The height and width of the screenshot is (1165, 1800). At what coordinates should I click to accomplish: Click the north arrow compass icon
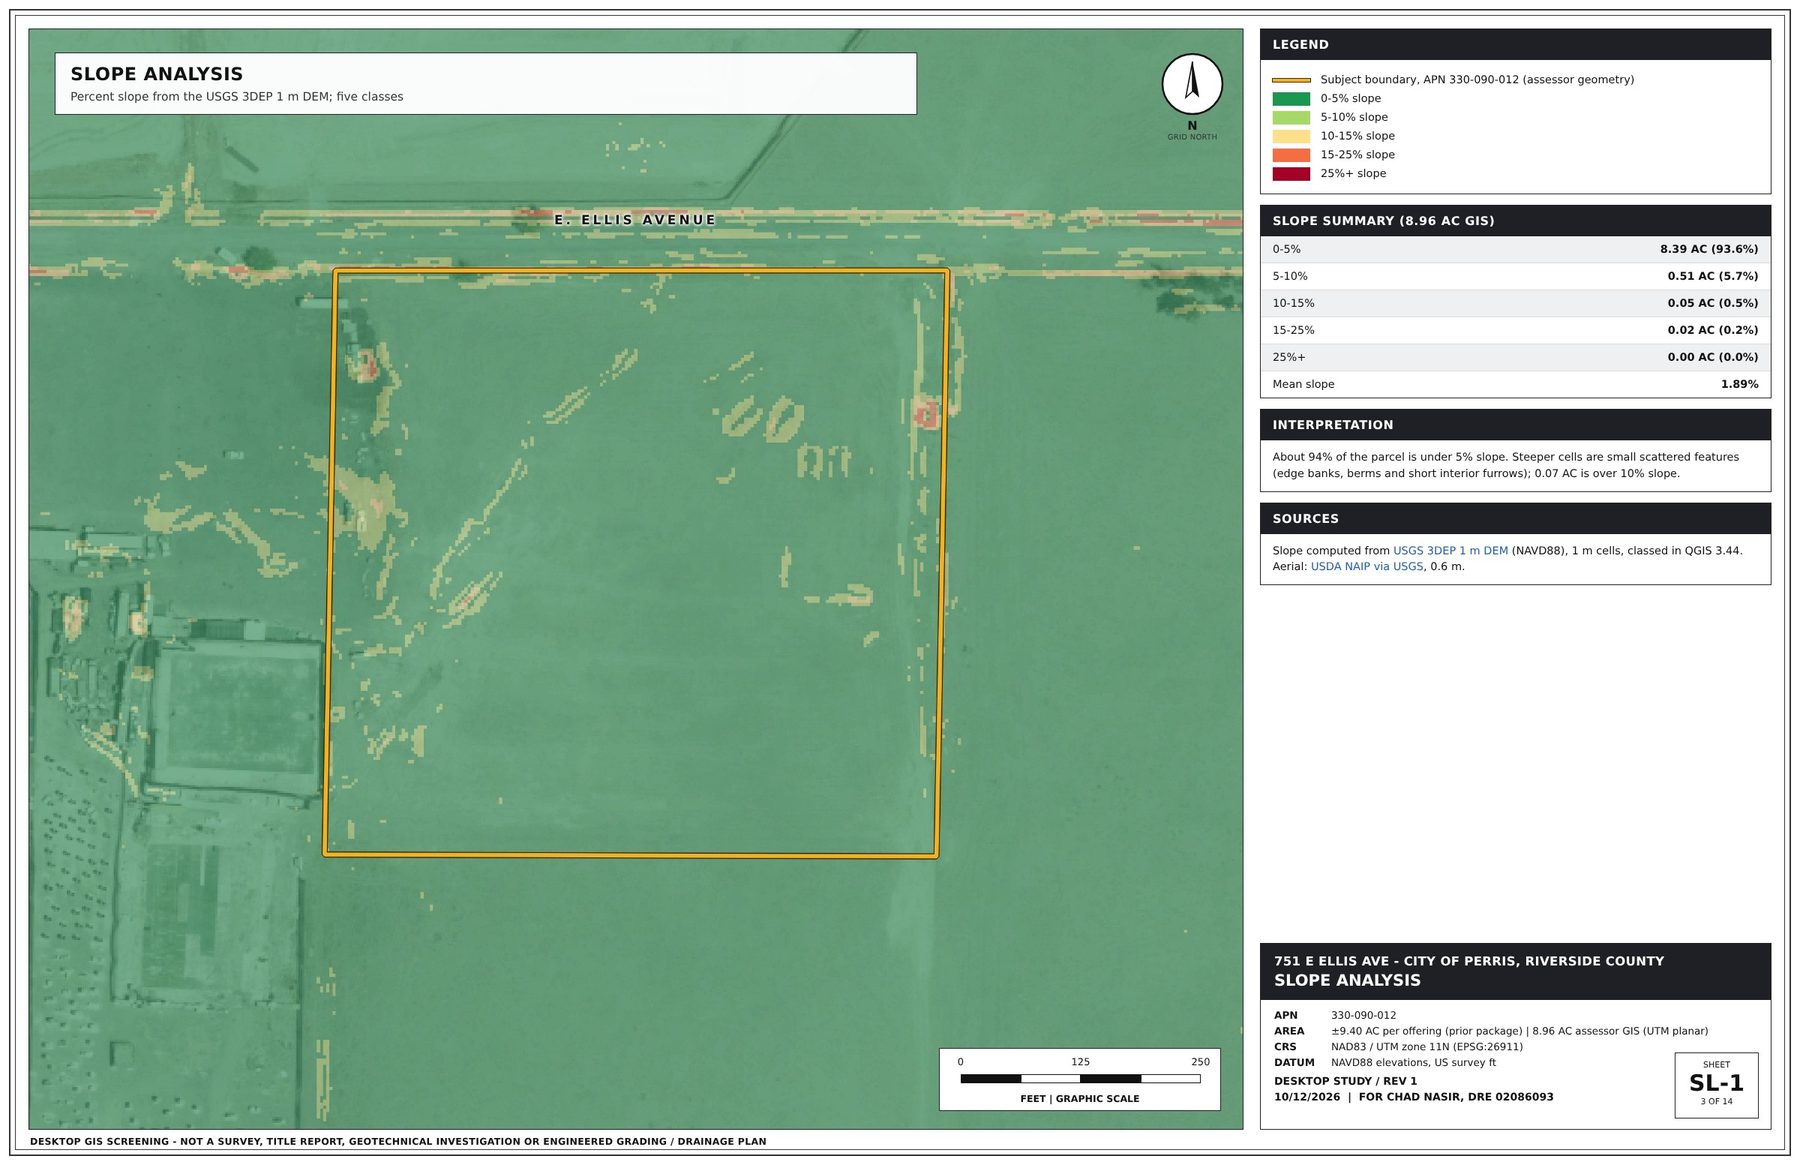[1191, 84]
